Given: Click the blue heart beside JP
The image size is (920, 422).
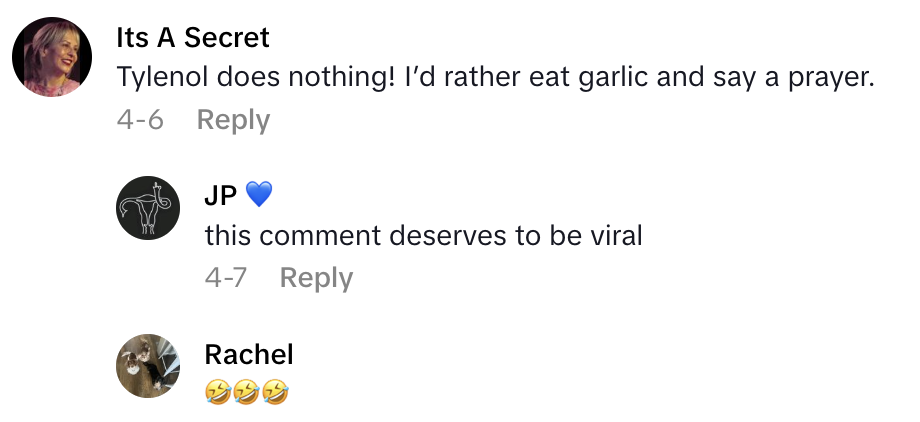Looking at the screenshot, I should (259, 196).
